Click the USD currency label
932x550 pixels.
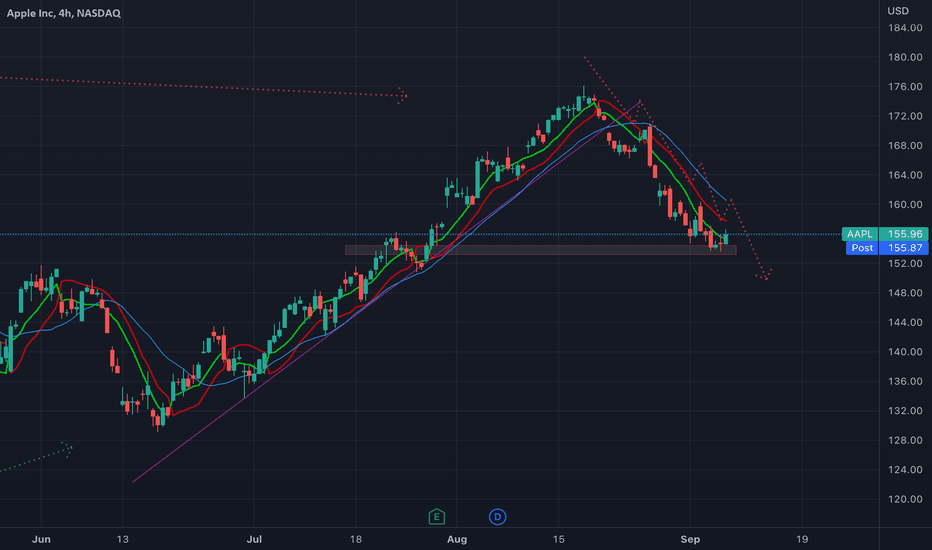tap(898, 11)
